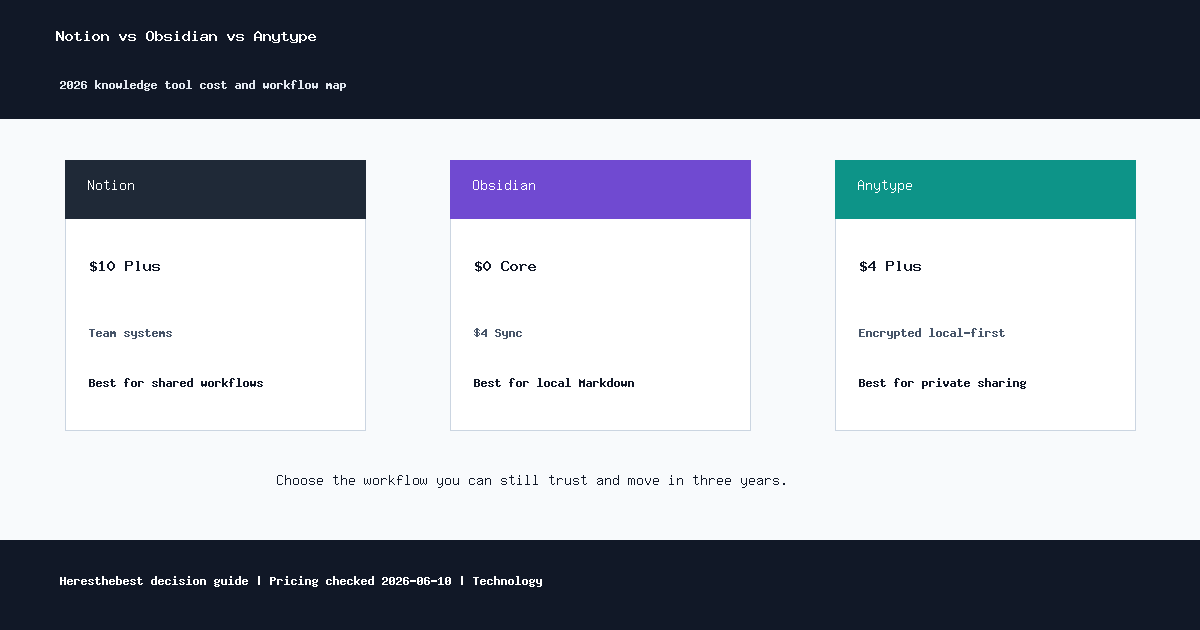Select the '$10 Plus' price text
This screenshot has width=1200, height=630.
(x=125, y=266)
